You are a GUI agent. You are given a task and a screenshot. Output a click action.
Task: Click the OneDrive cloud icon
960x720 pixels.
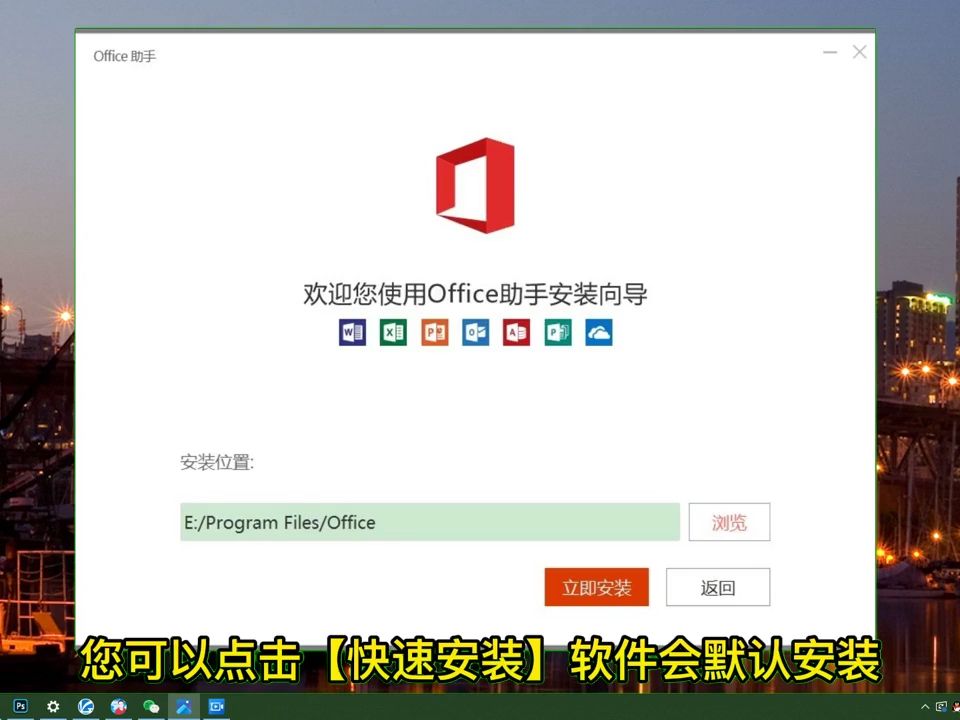(x=599, y=332)
